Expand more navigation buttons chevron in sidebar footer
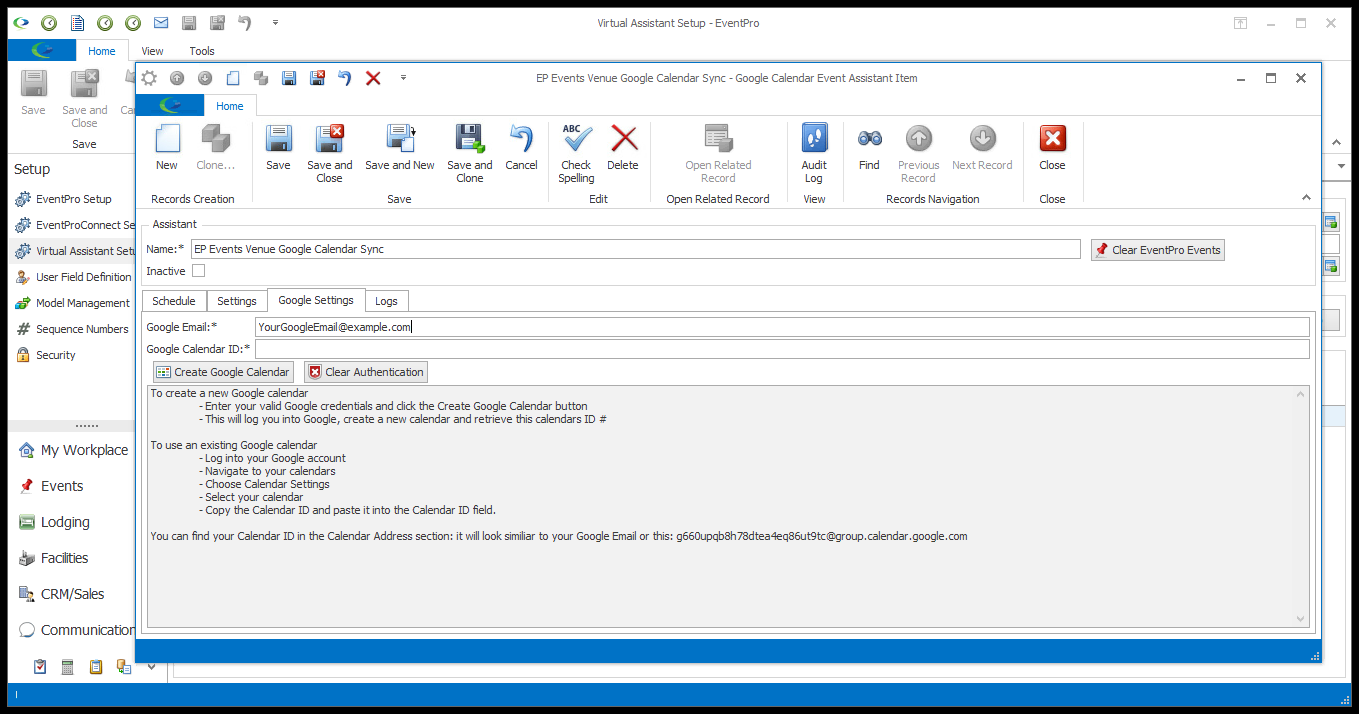The width and height of the screenshot is (1359, 714). 151,667
